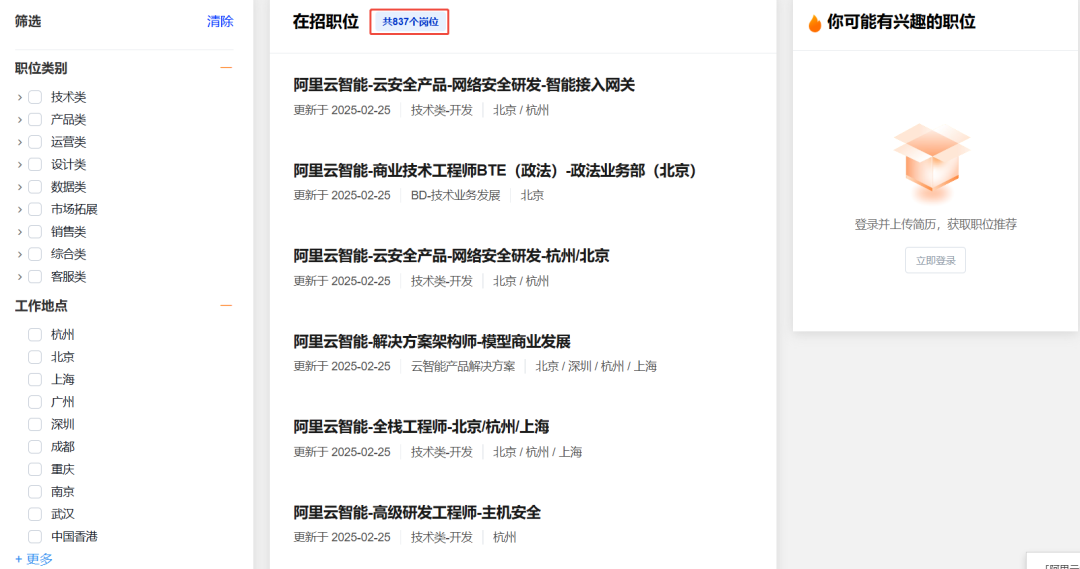Viewport: 1080px width, 569px height.
Task: Click the BD-技术业务发展 category text
Action: 456,196
